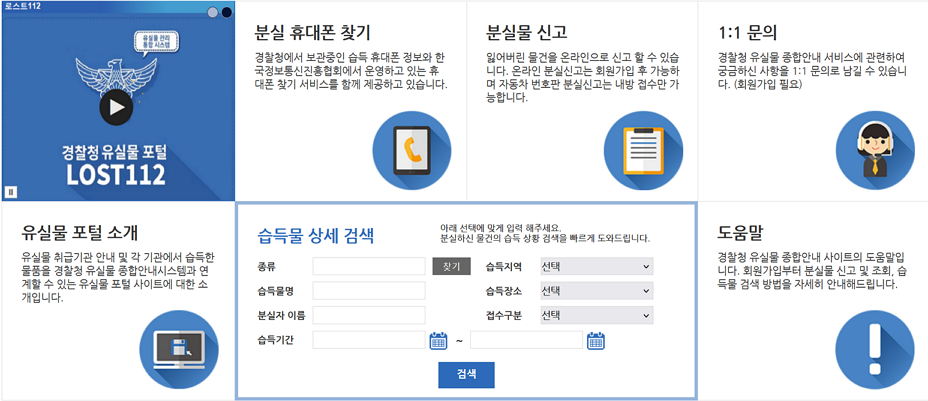Select the first banner slide indicator dot
The image size is (928, 401).
213,12
